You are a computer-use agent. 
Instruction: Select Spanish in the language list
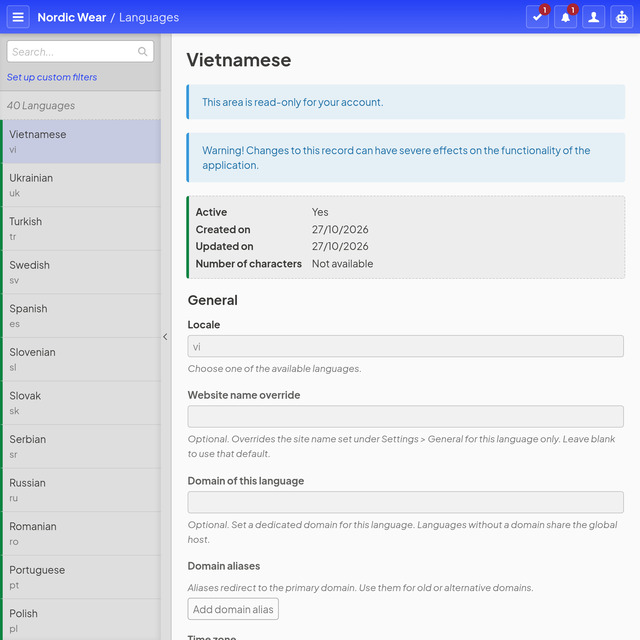click(81, 316)
